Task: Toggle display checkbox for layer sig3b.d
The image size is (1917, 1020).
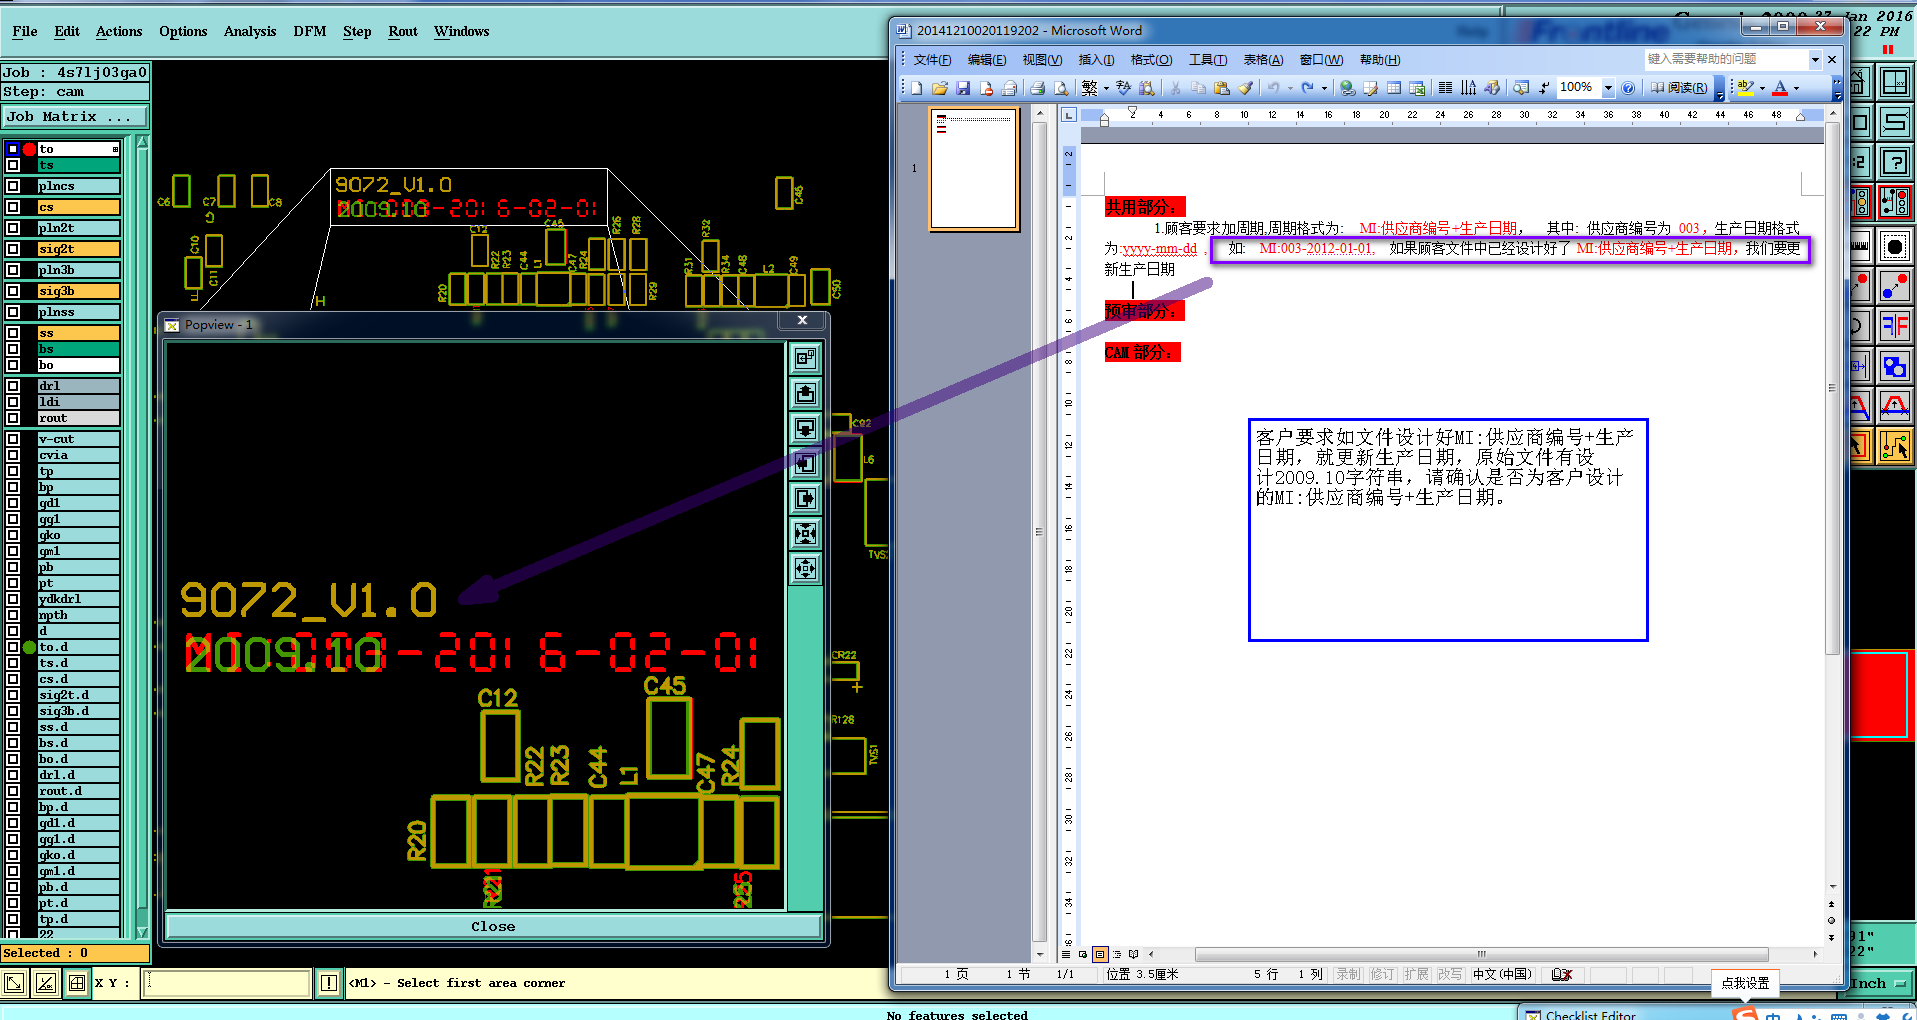Action: click(13, 711)
